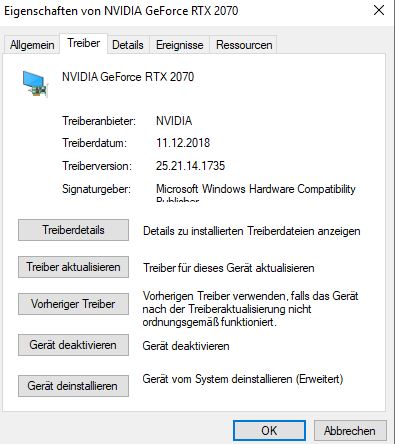Click the Treiberversion value 25.21.14.1735

click(x=190, y=166)
